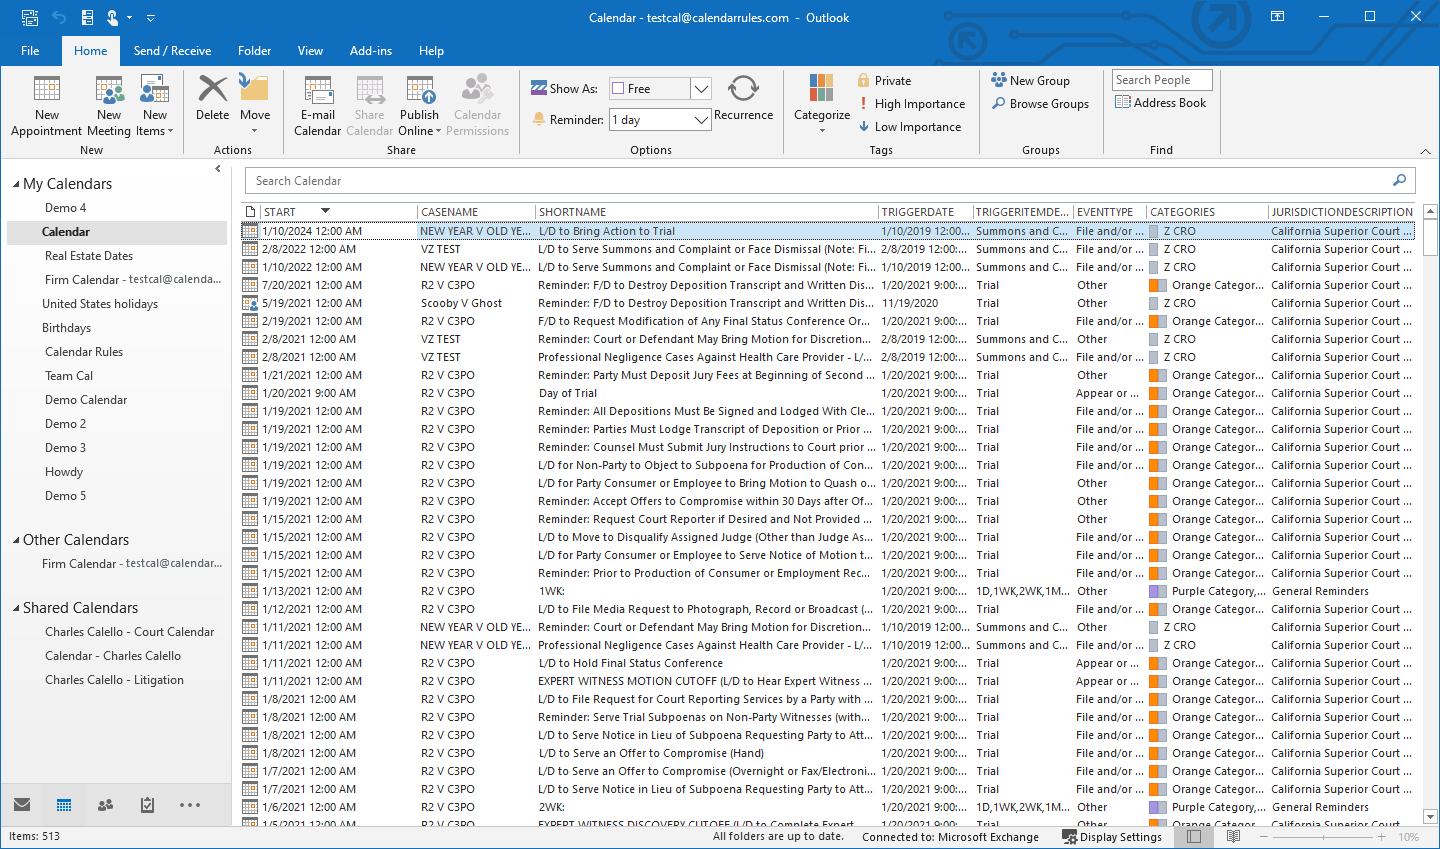
Task: Open the File tab
Action: [30, 51]
